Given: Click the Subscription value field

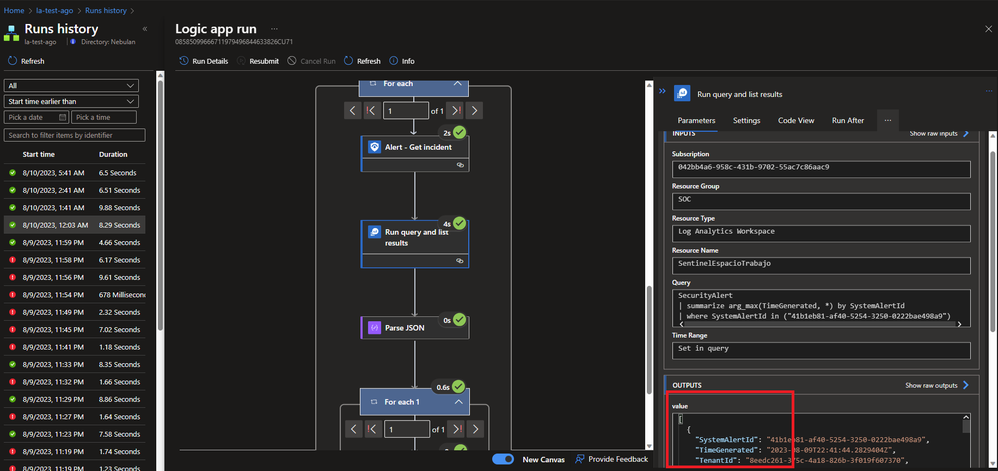Looking at the screenshot, I should point(821,169).
